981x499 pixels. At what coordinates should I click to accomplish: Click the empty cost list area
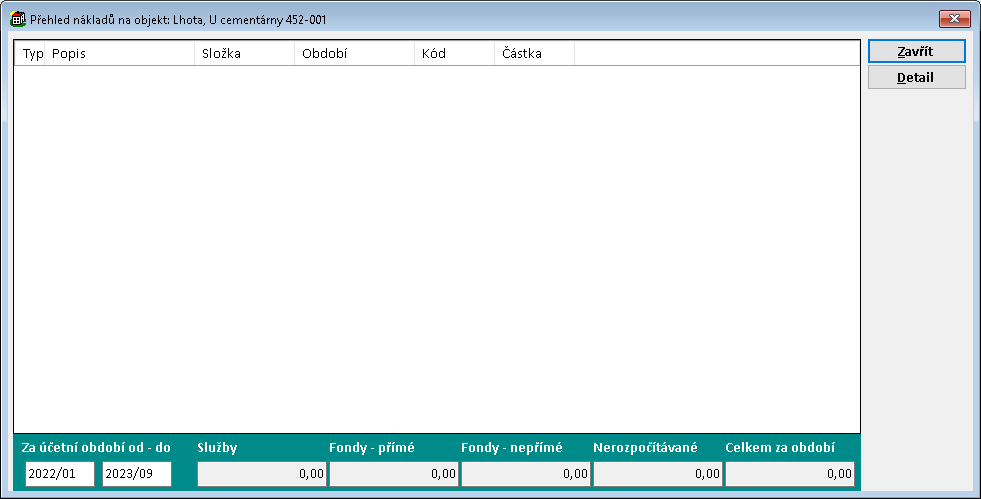coord(436,250)
